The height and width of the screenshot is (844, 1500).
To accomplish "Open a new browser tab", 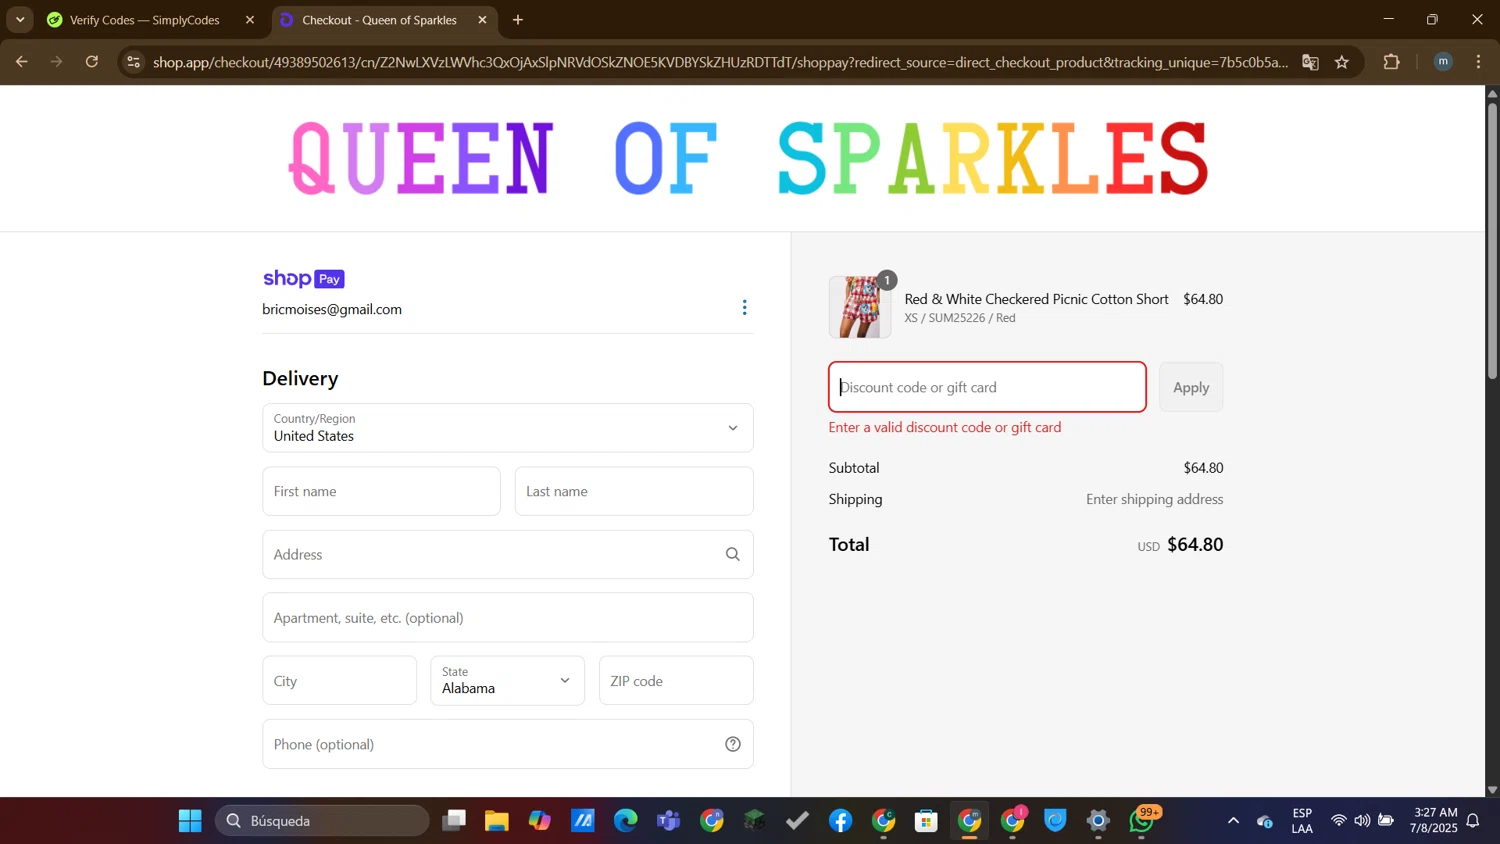I will 518,20.
